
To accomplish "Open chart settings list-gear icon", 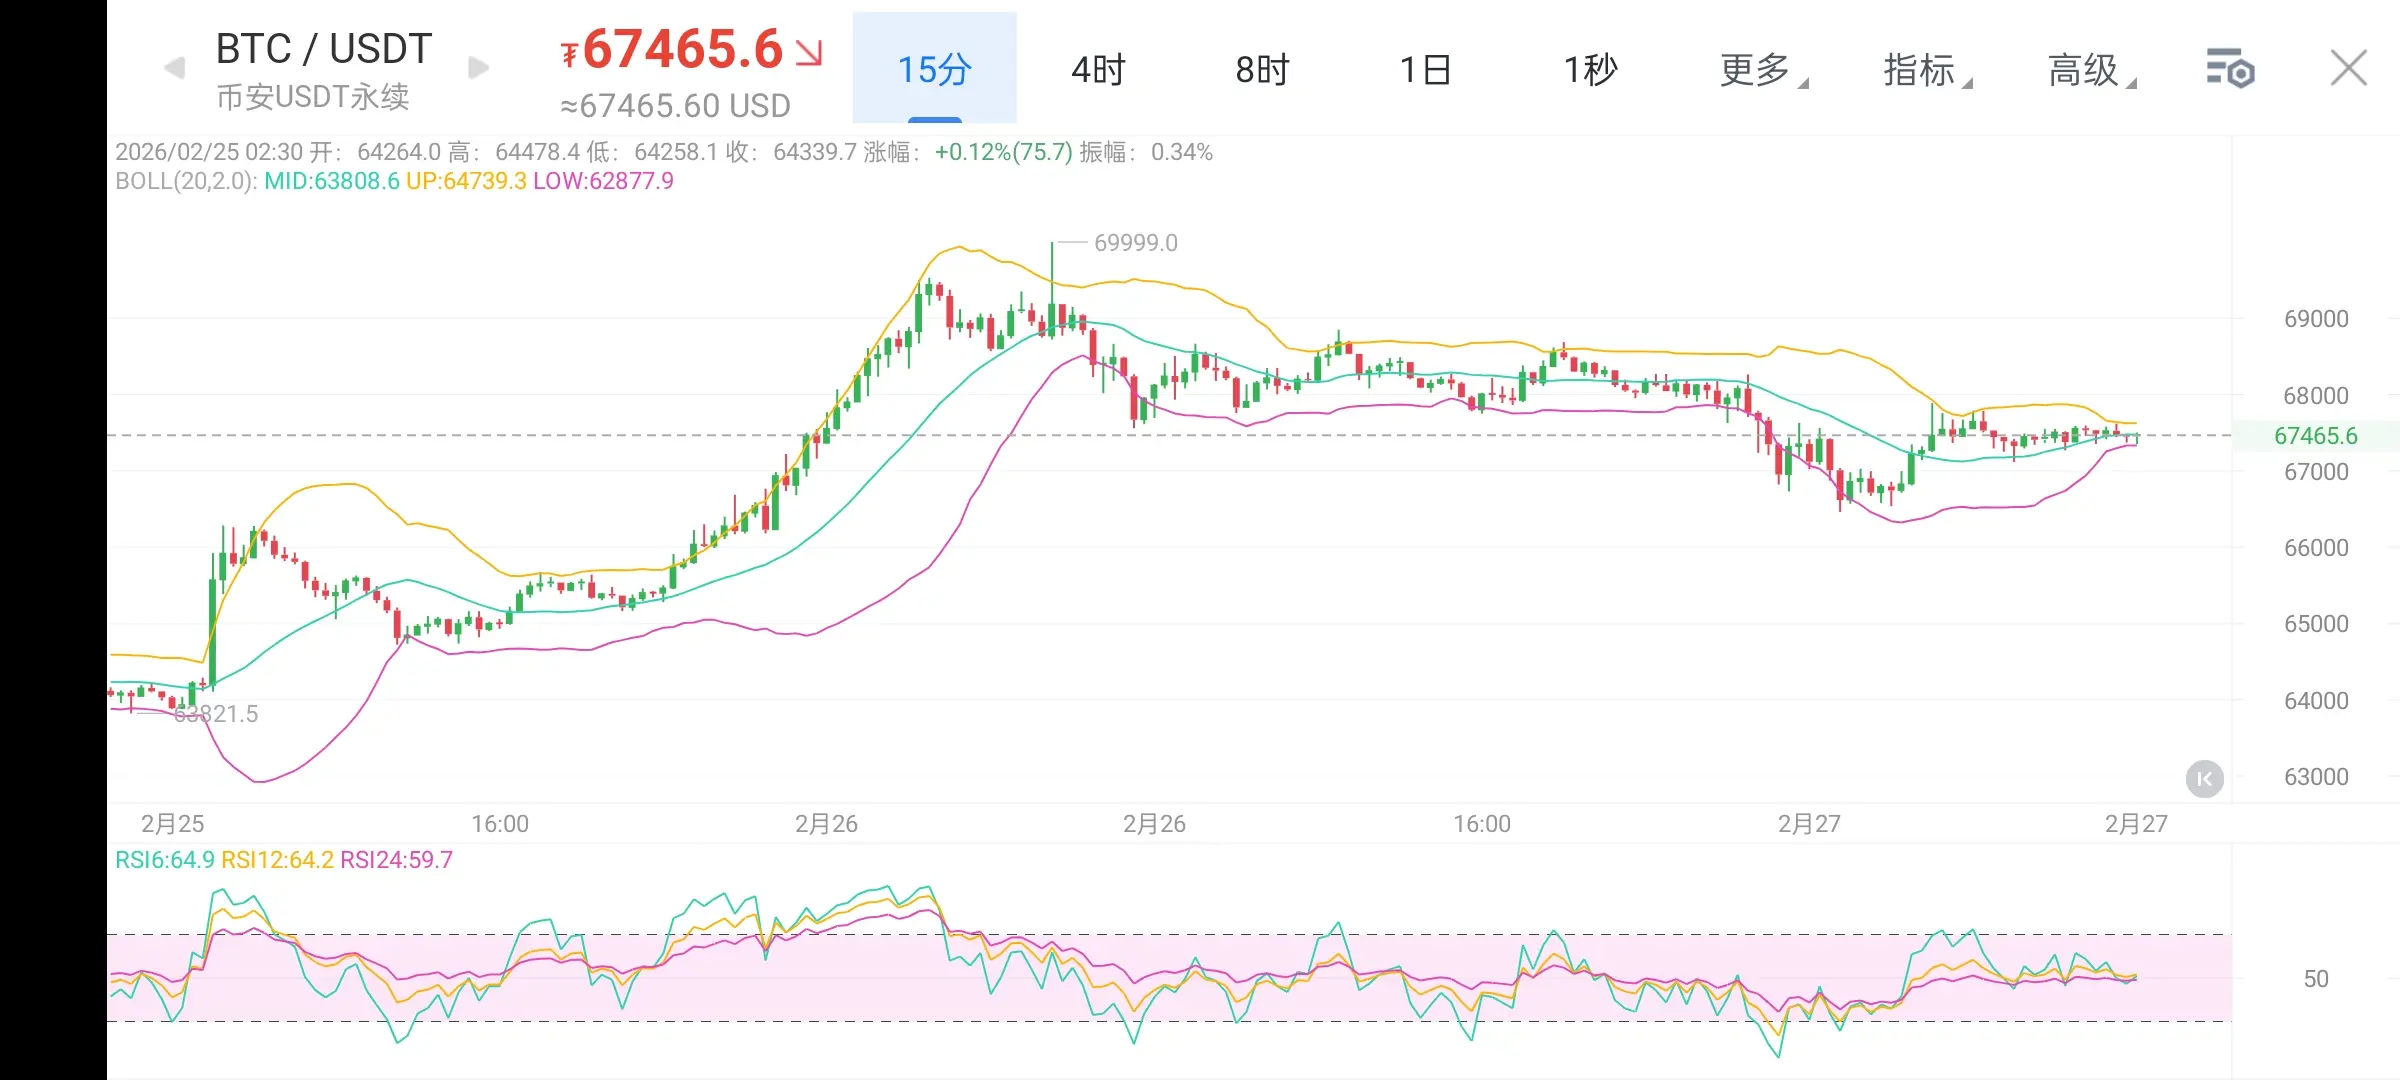I will [2230, 69].
